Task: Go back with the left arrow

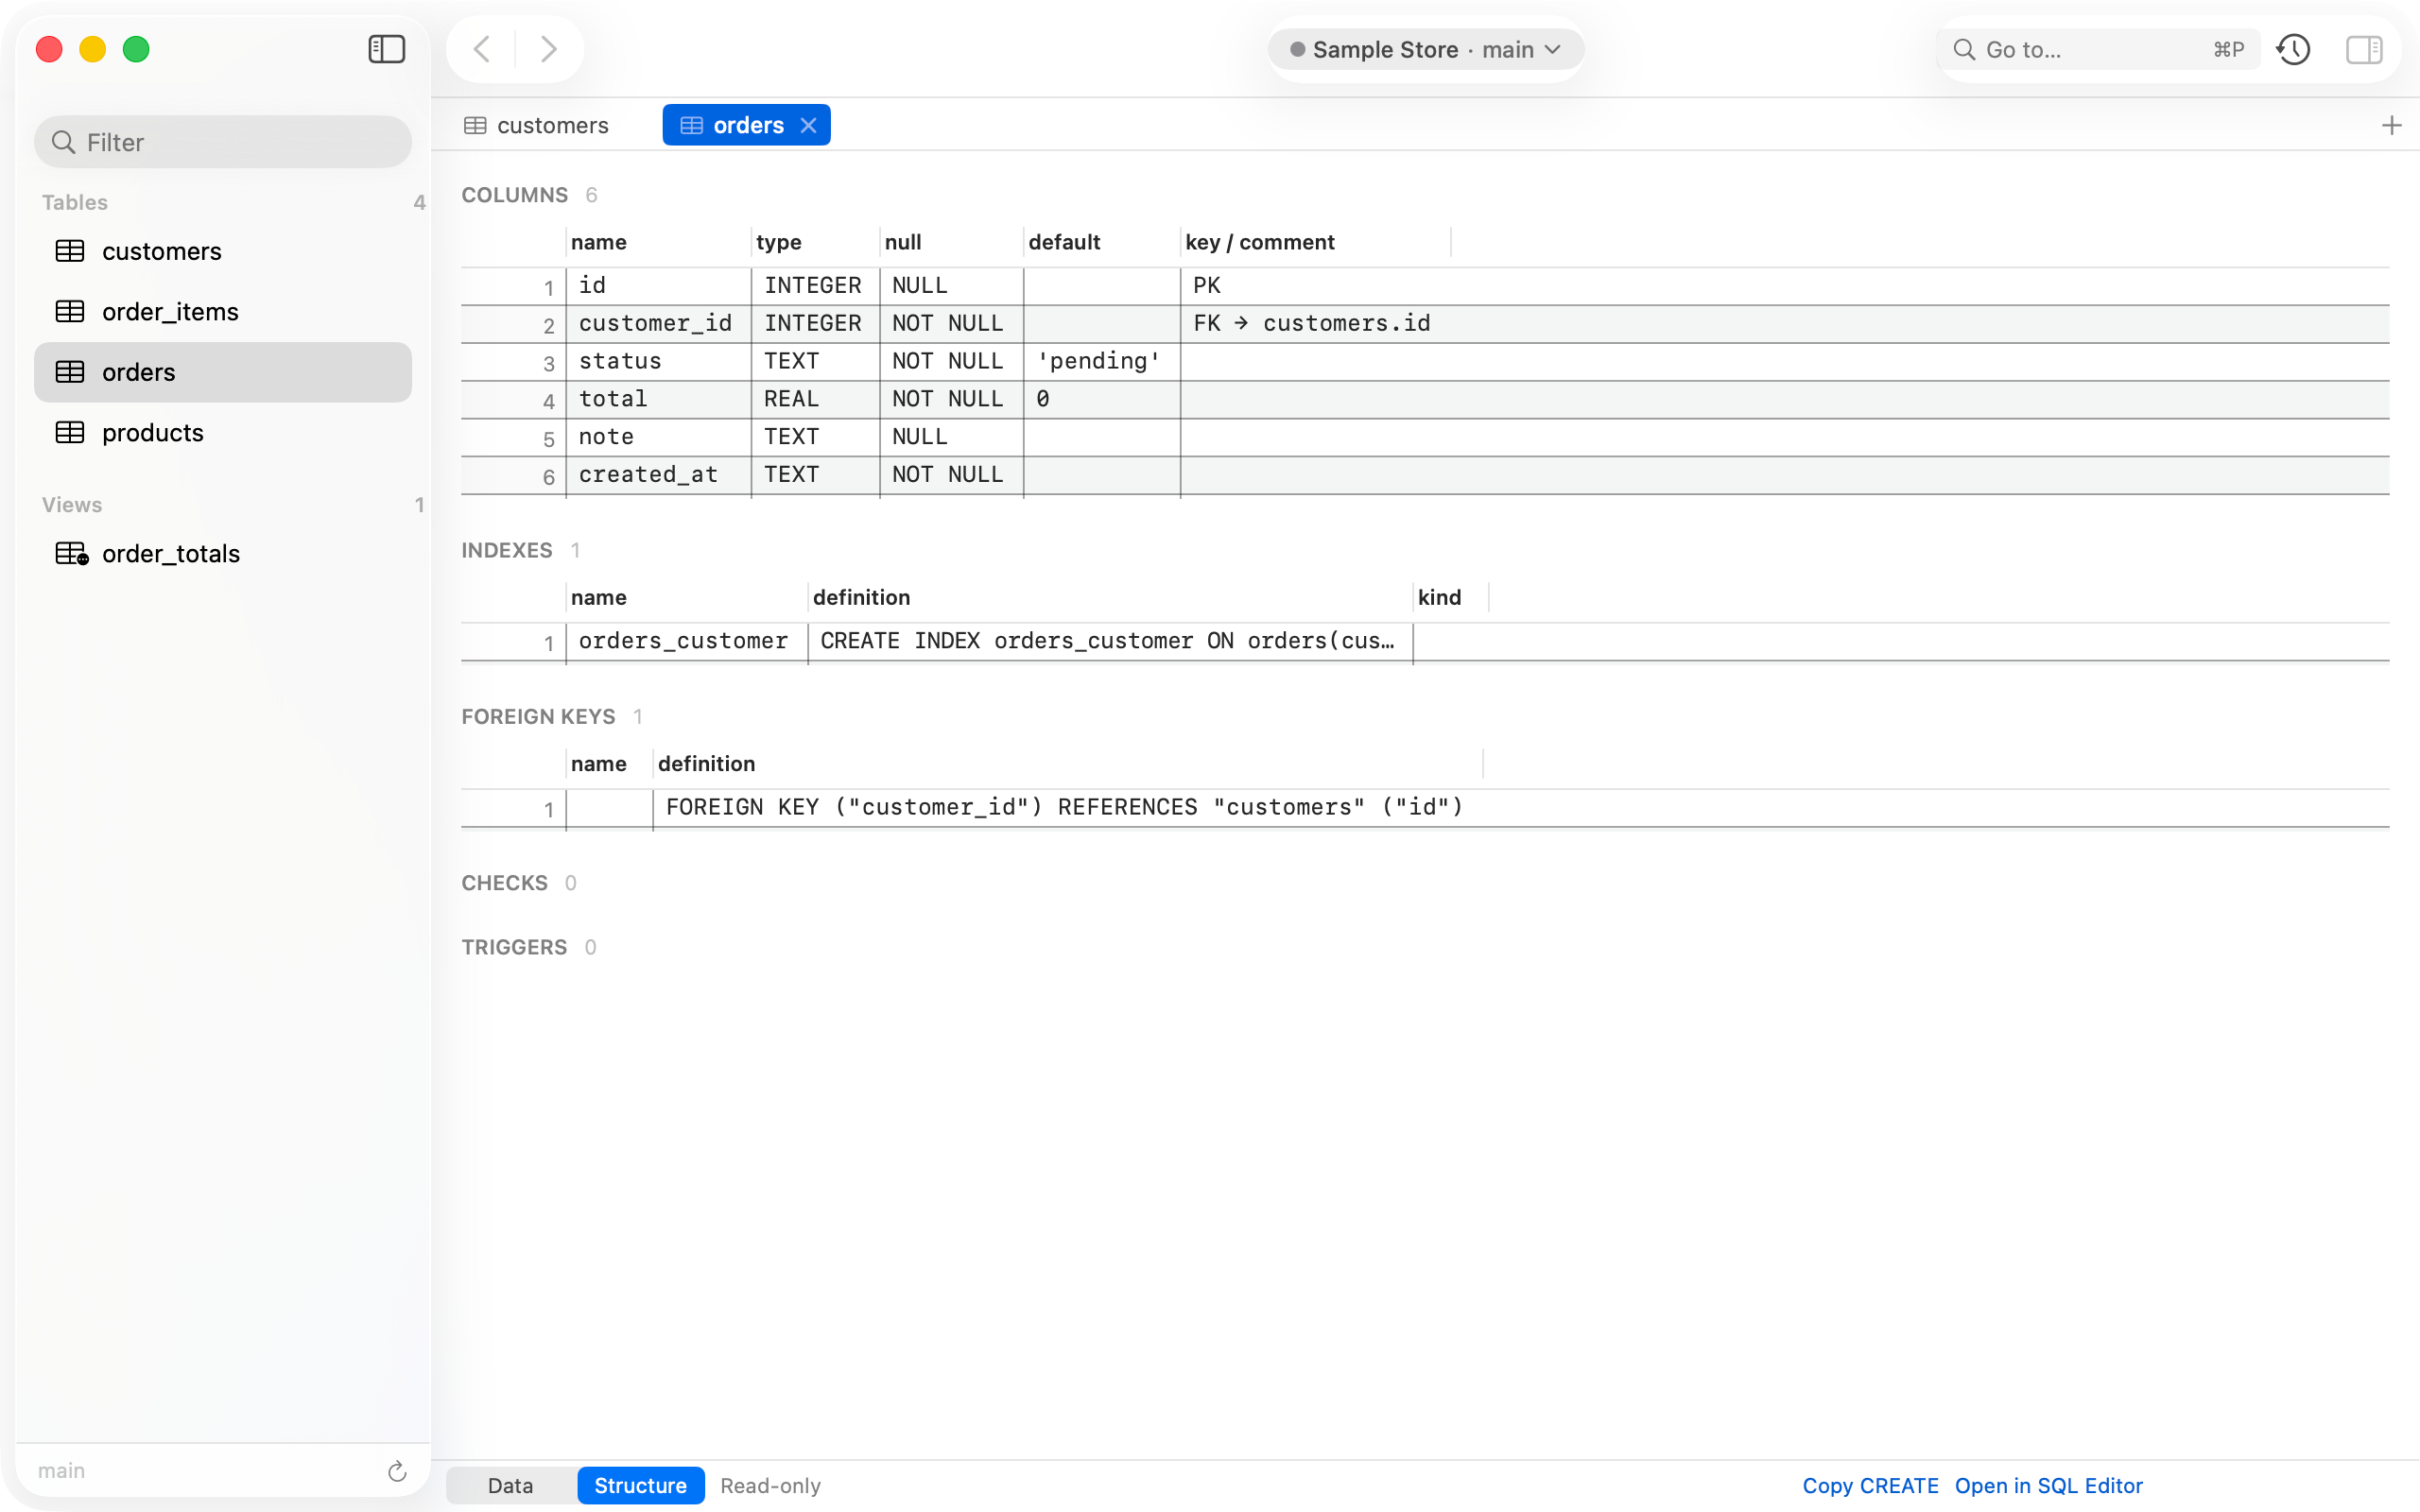Action: [x=482, y=49]
